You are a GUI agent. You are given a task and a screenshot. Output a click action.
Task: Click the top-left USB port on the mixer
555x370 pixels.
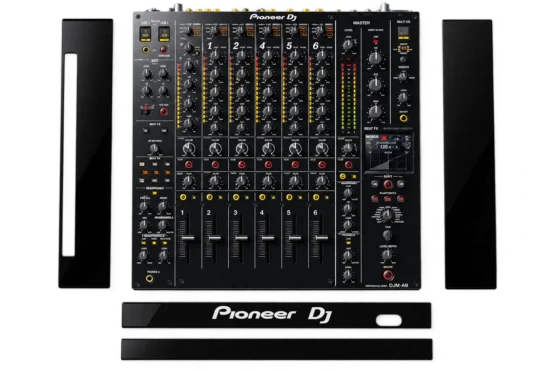click(145, 34)
